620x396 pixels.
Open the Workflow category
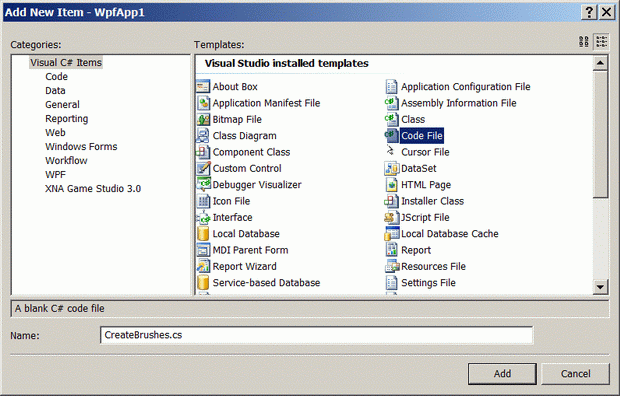(66, 161)
